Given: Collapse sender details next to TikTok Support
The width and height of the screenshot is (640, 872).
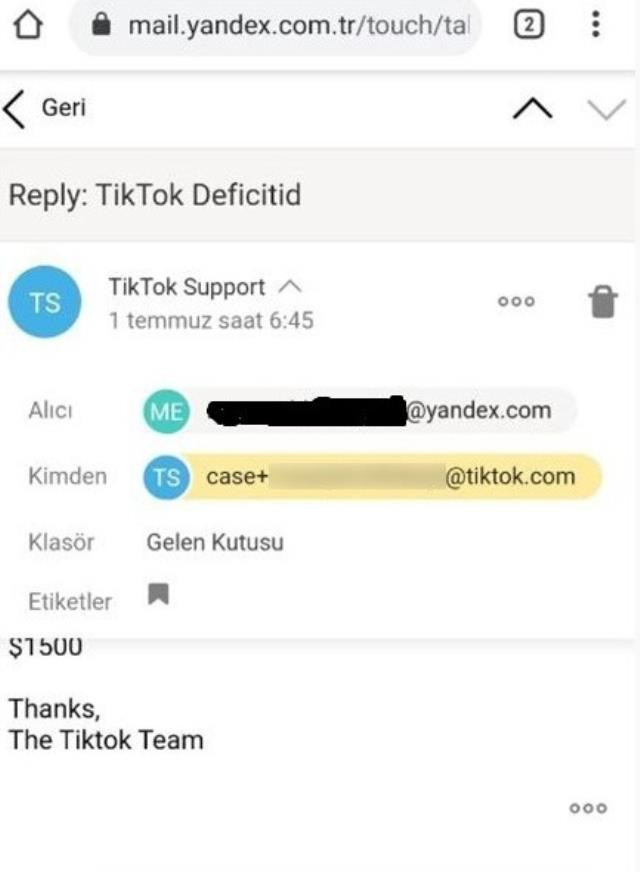Looking at the screenshot, I should pyautogui.click(x=290, y=287).
